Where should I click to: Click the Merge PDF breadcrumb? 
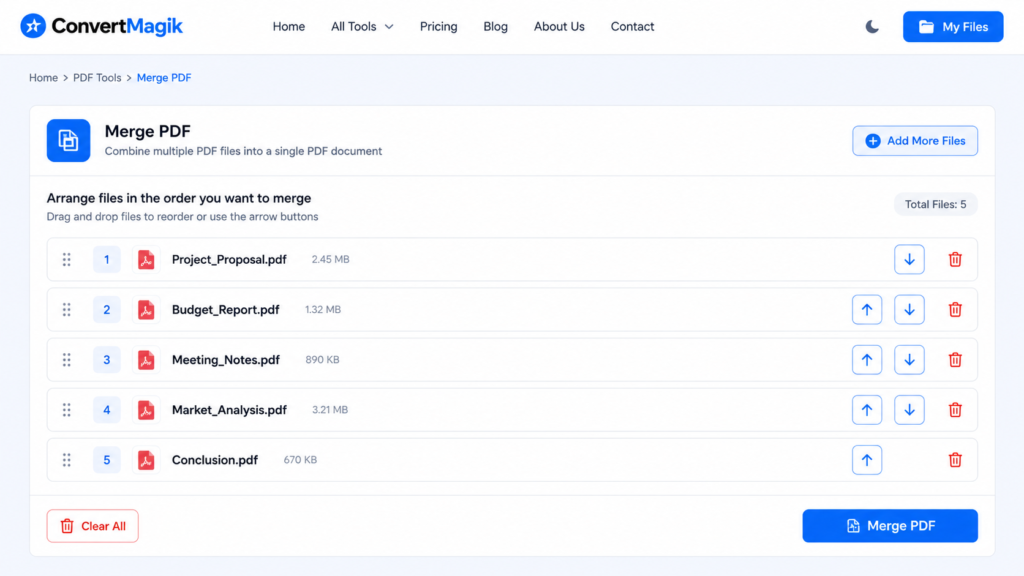pos(164,78)
